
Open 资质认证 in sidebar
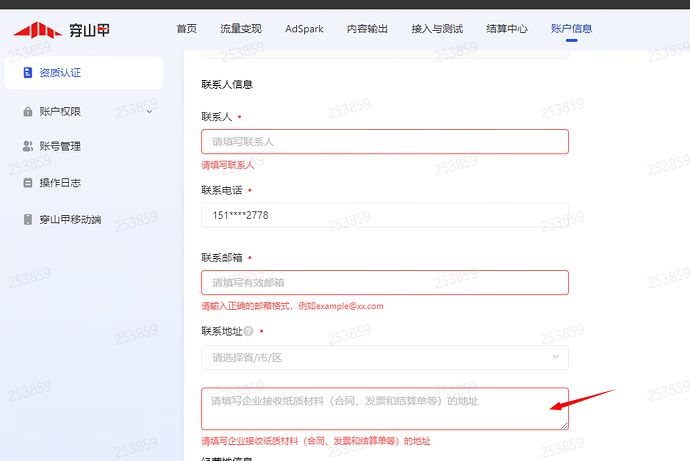pos(84,73)
